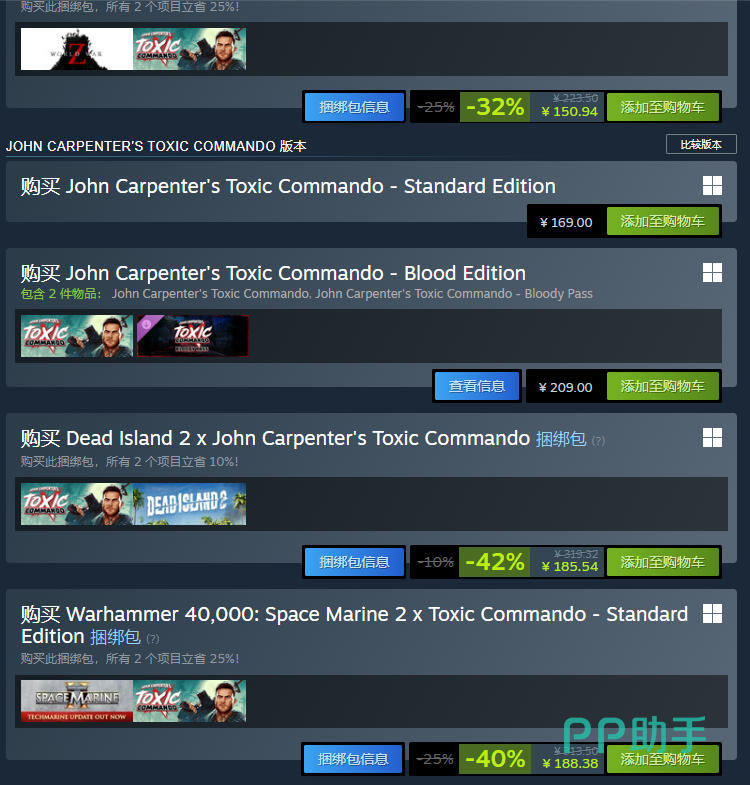This screenshot has width=750, height=785.
Task: Click Windows icon on Space Marine 2 bundle
Action: coord(712,613)
